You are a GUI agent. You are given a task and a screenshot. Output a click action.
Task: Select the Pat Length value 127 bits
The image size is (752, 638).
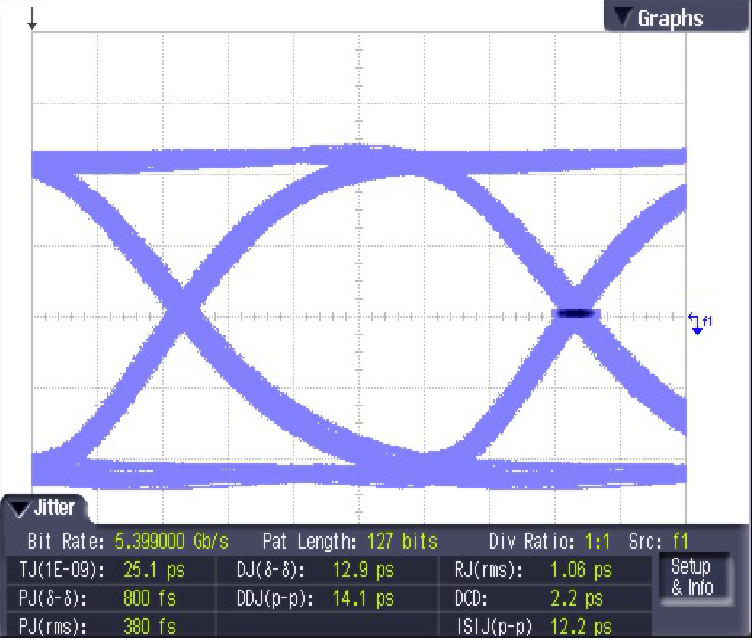click(402, 542)
